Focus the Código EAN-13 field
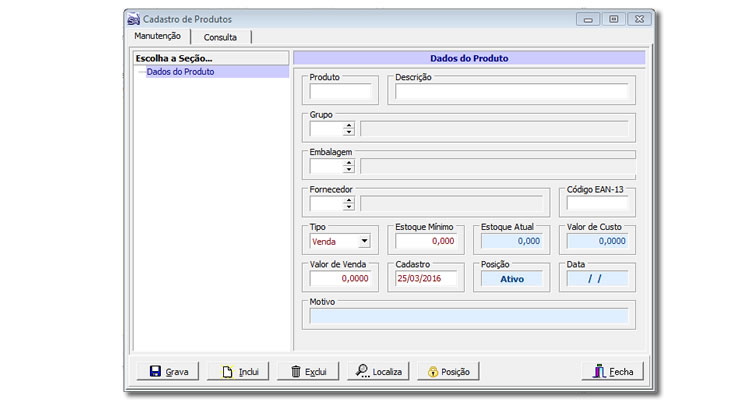750x400 pixels. pos(597,203)
